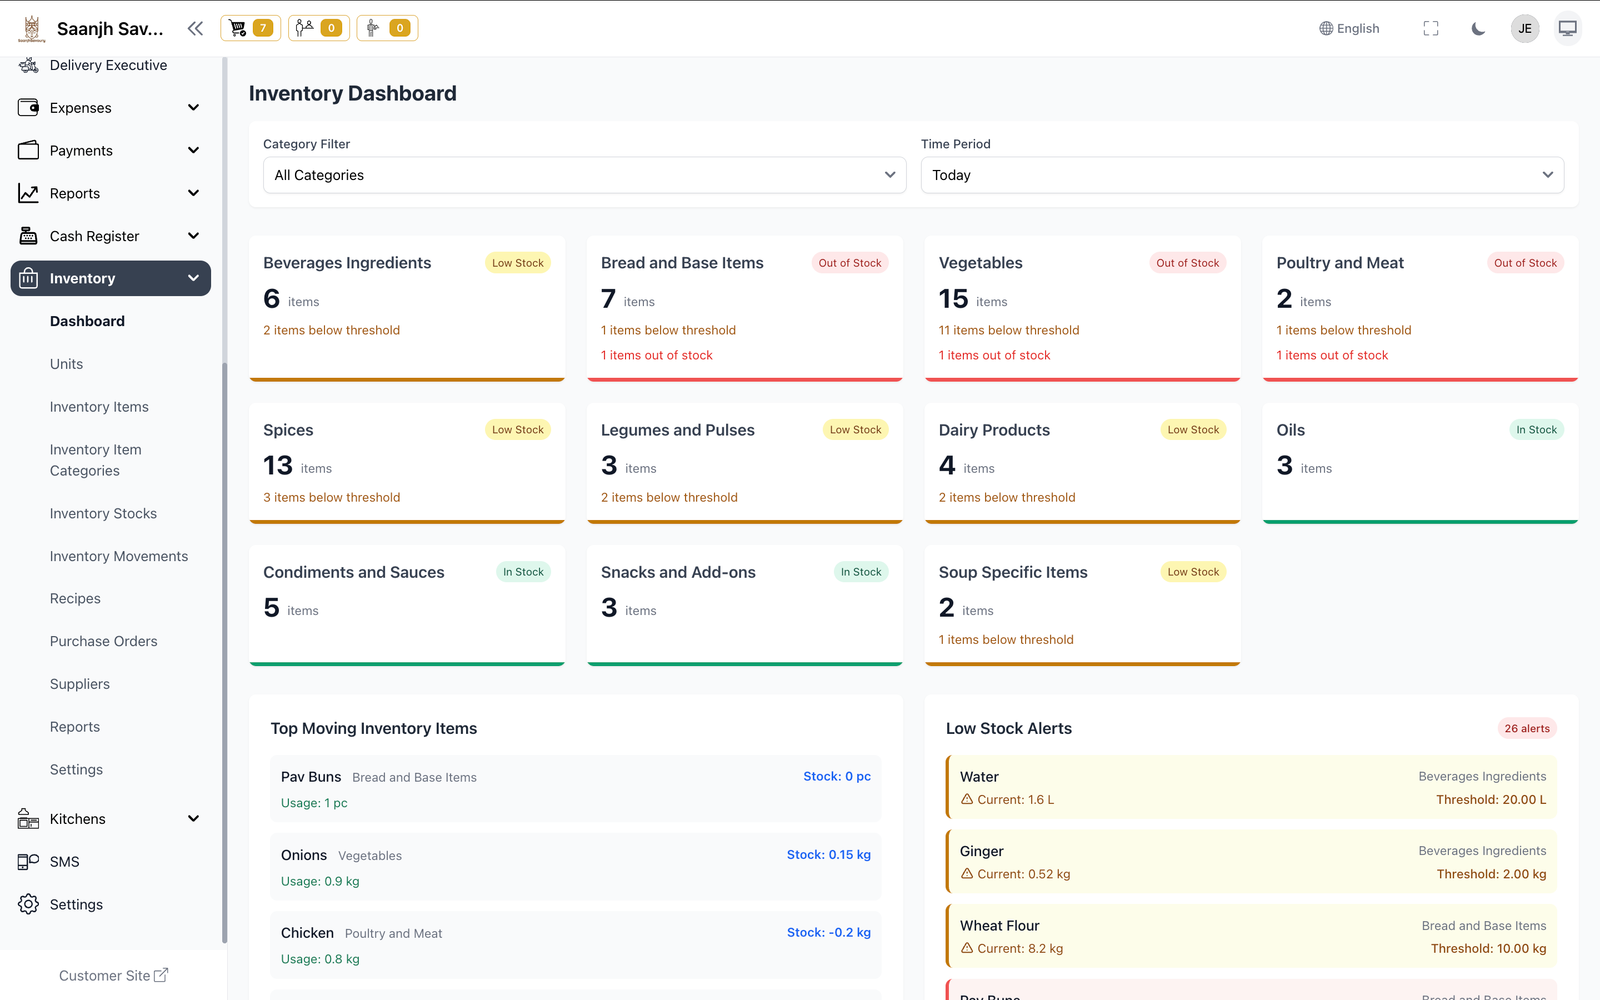Open the cart orders badge showing 7
Screen dimensions: 1600x1000
(250, 28)
